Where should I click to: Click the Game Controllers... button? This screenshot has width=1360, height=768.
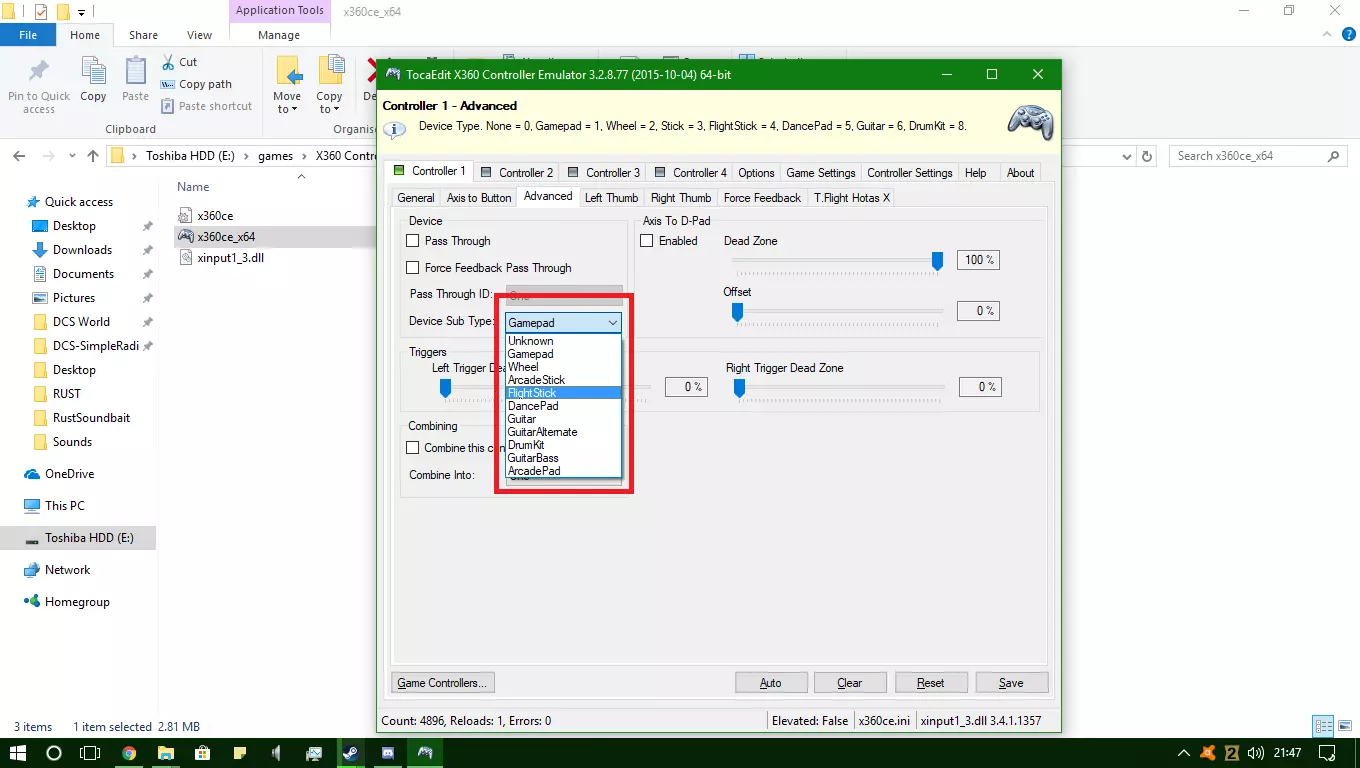coord(442,683)
